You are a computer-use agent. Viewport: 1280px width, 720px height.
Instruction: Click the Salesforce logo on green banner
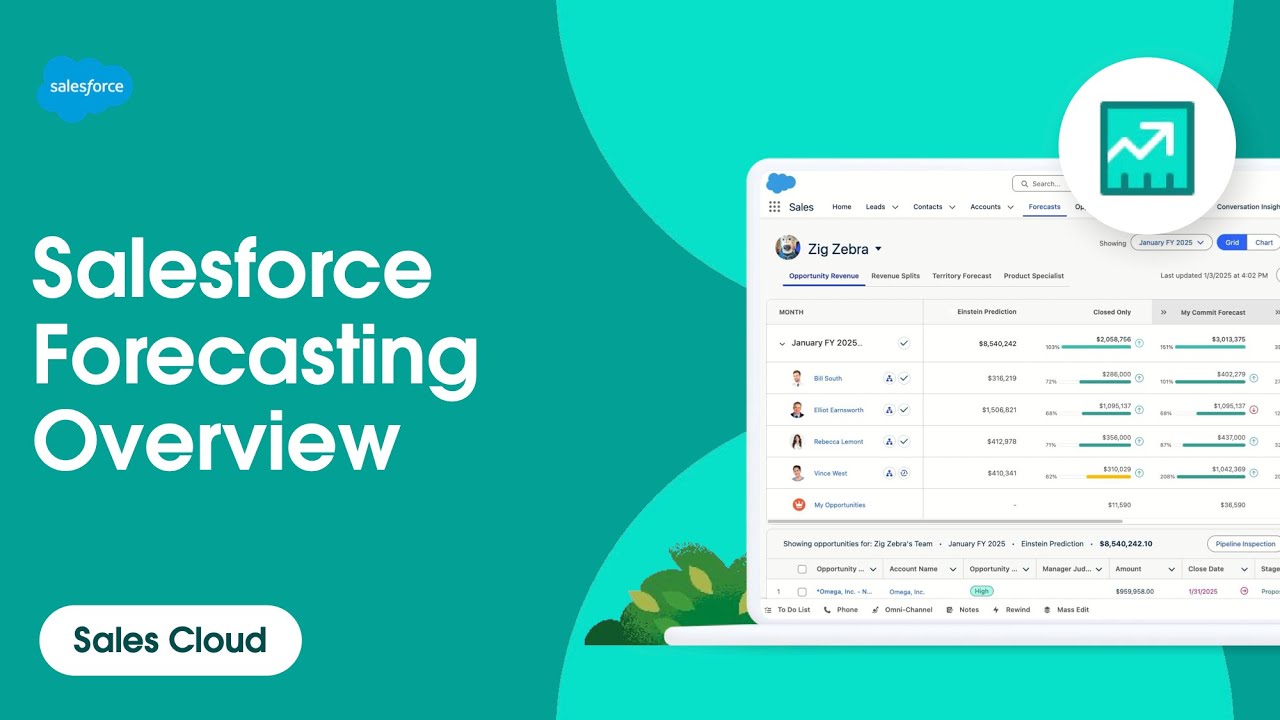pyautogui.click(x=85, y=89)
